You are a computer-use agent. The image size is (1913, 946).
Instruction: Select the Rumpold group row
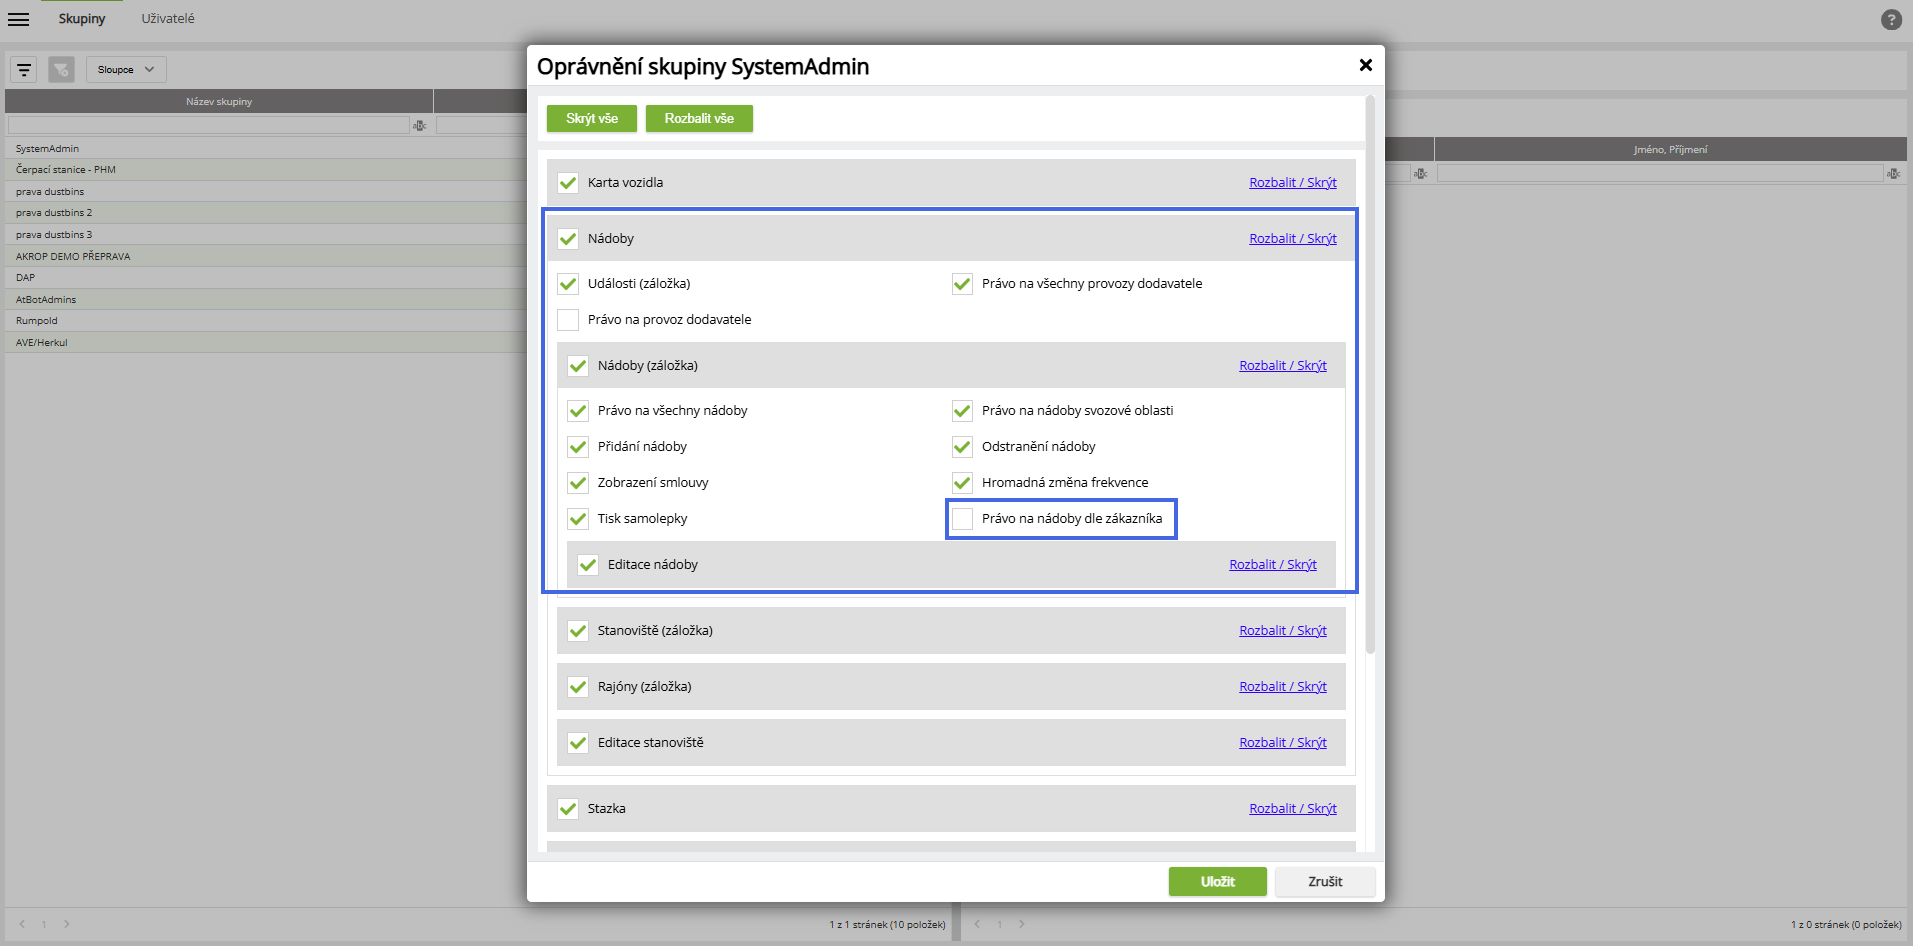(266, 321)
